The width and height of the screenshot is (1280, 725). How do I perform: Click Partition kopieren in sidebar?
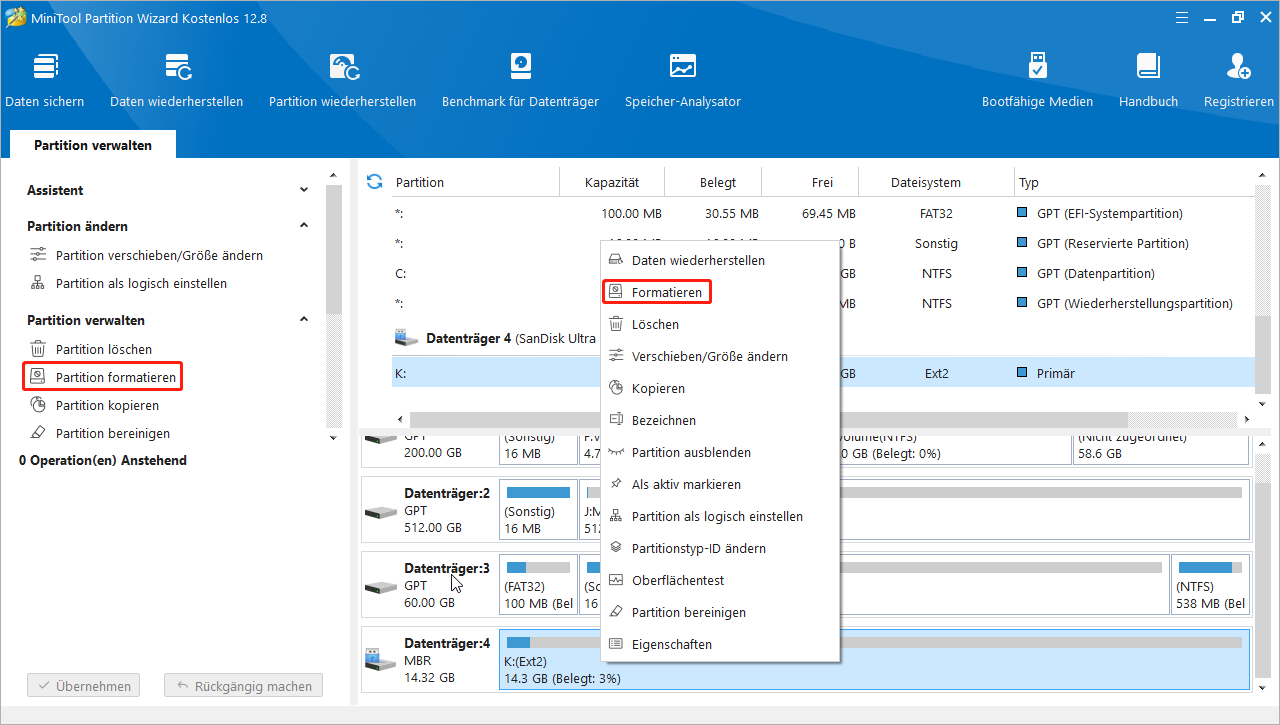94,405
